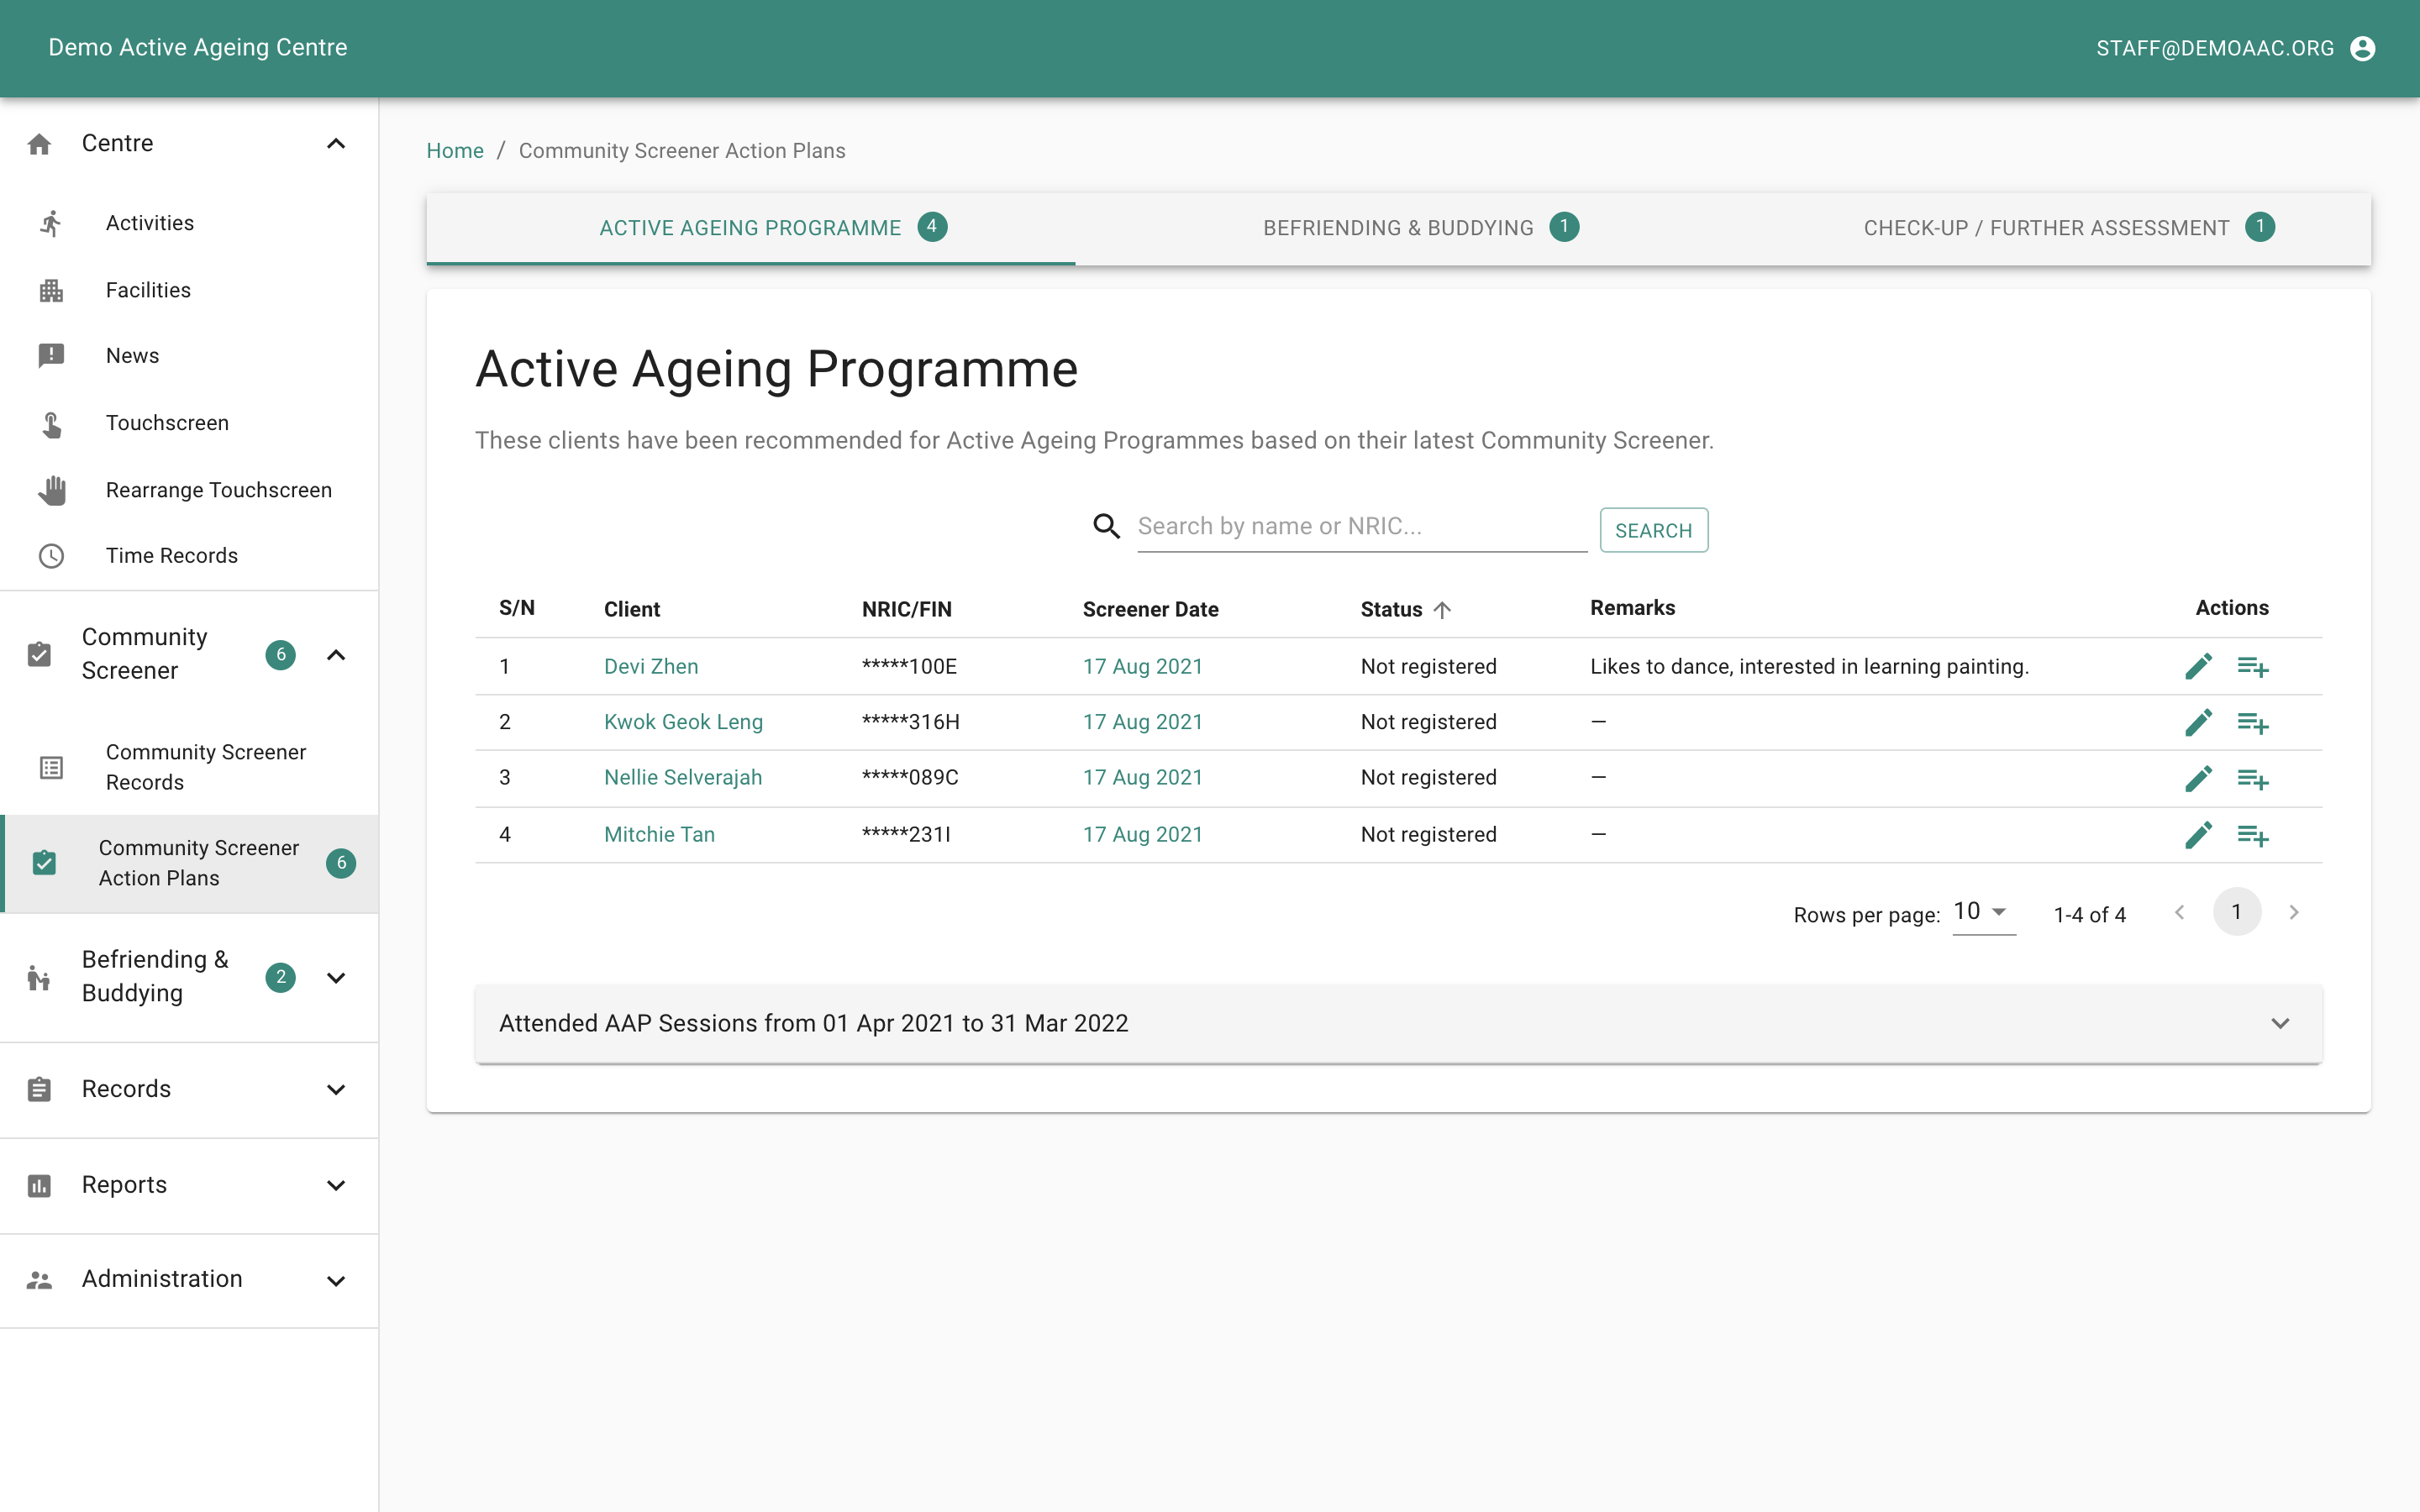
Task: Open Activities from the sidebar
Action: (150, 223)
